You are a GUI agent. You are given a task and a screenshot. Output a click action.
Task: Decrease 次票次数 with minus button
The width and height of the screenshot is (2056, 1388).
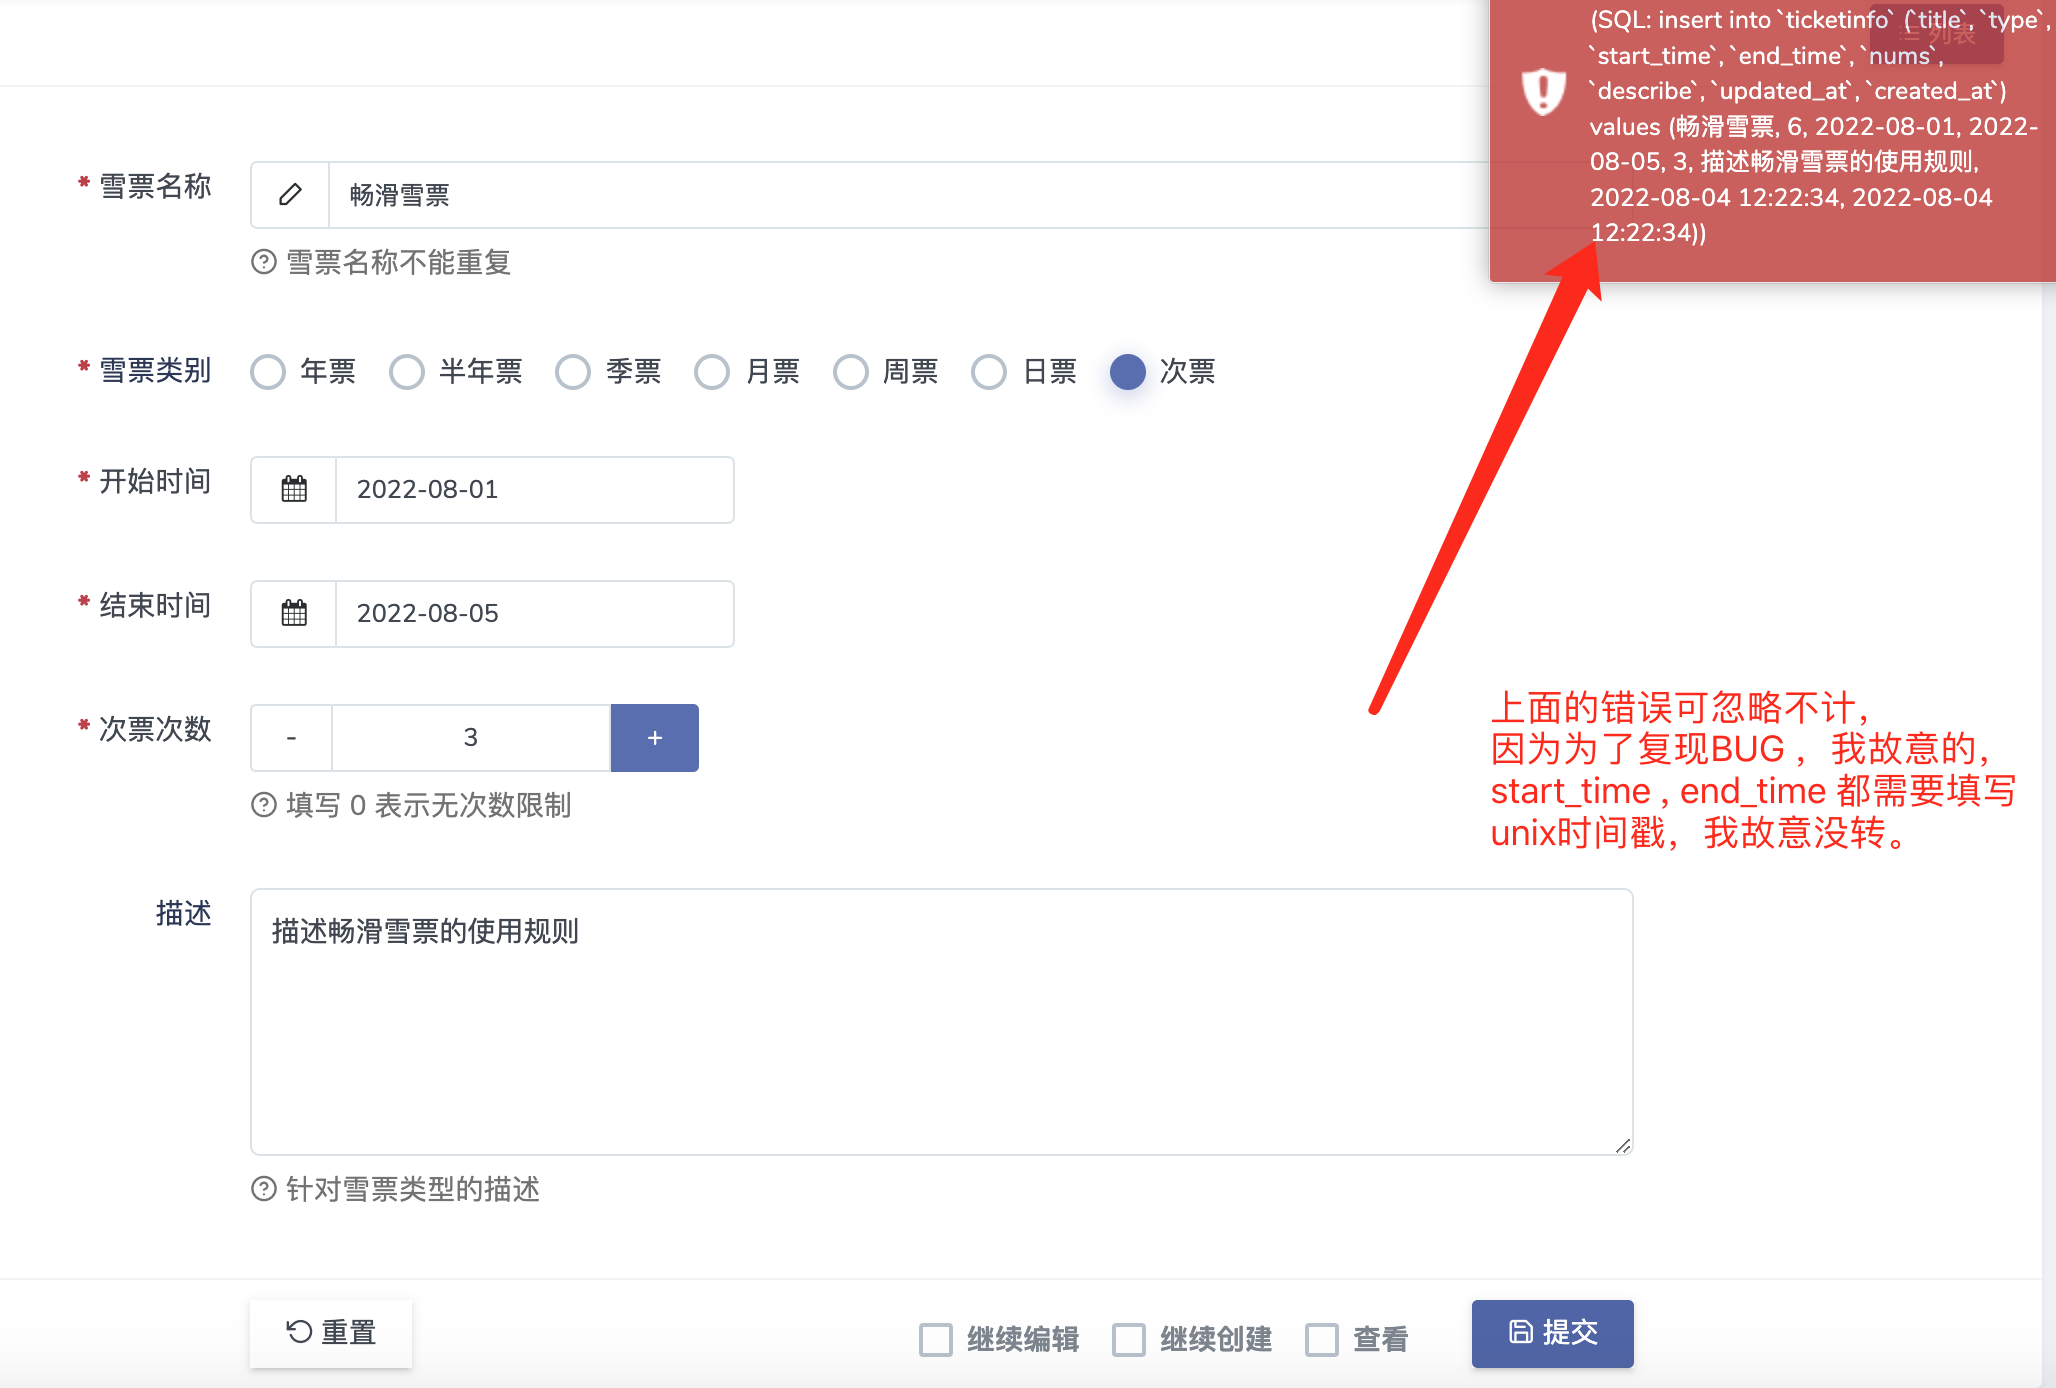291,738
